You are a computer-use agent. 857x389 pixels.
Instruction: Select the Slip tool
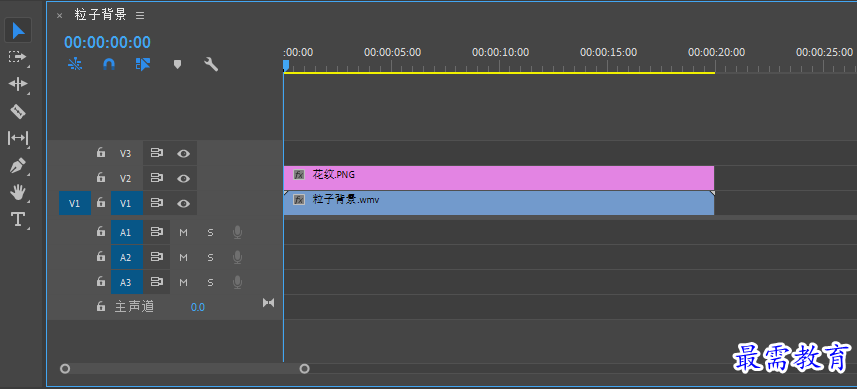tap(17, 138)
